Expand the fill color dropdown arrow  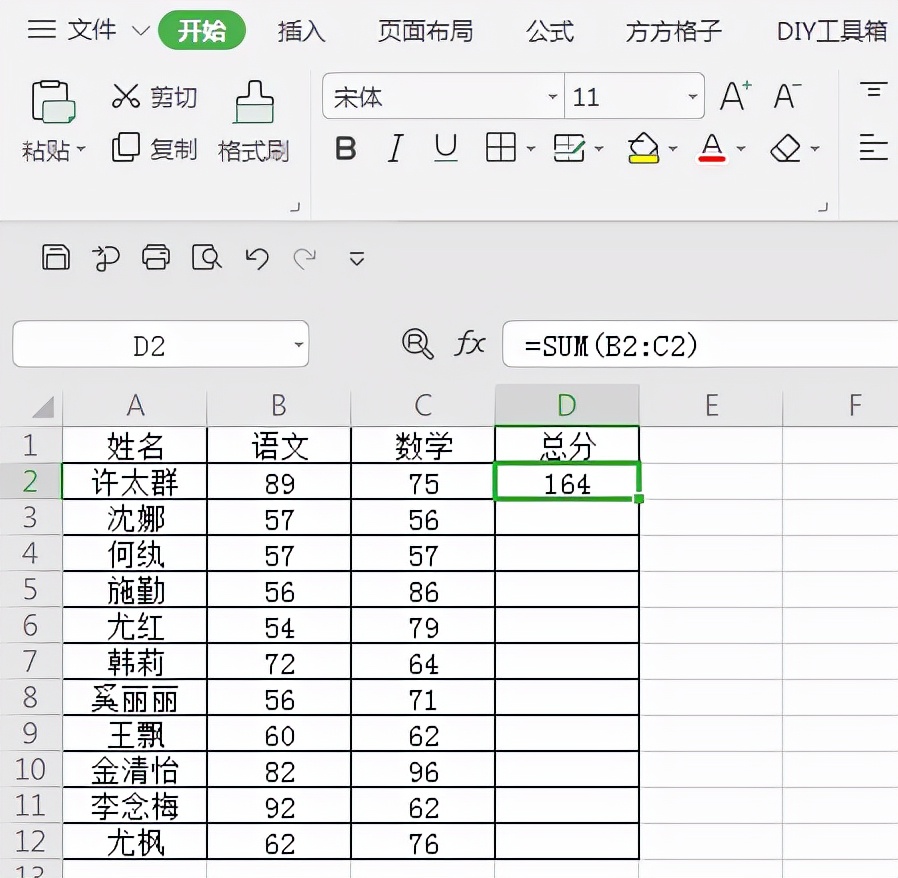click(x=673, y=149)
